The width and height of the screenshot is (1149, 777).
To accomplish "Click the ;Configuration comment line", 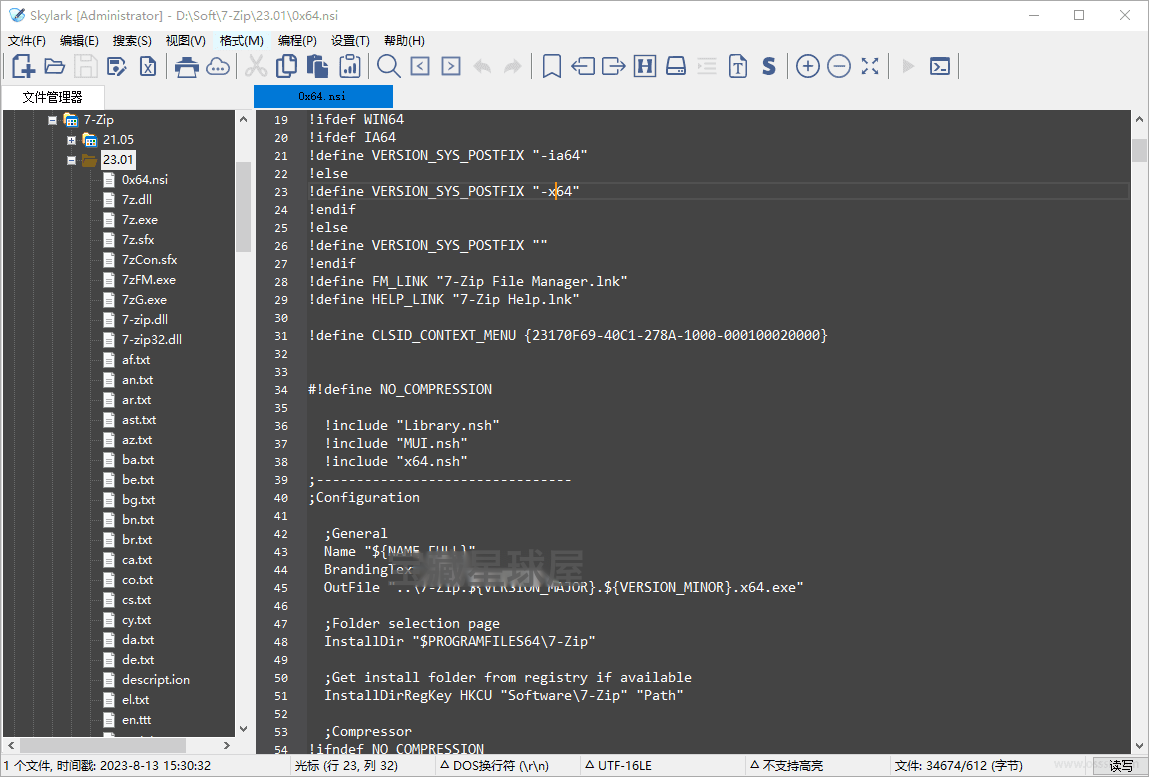I will pyautogui.click(x=364, y=498).
